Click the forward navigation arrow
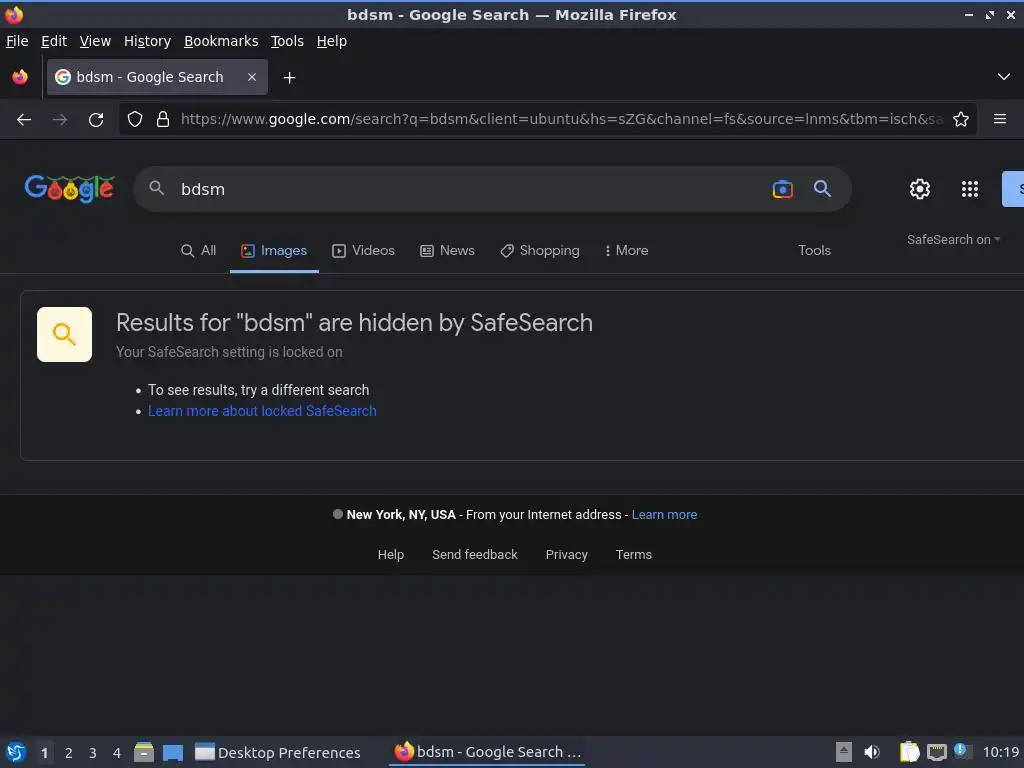Image resolution: width=1024 pixels, height=768 pixels. tap(59, 120)
